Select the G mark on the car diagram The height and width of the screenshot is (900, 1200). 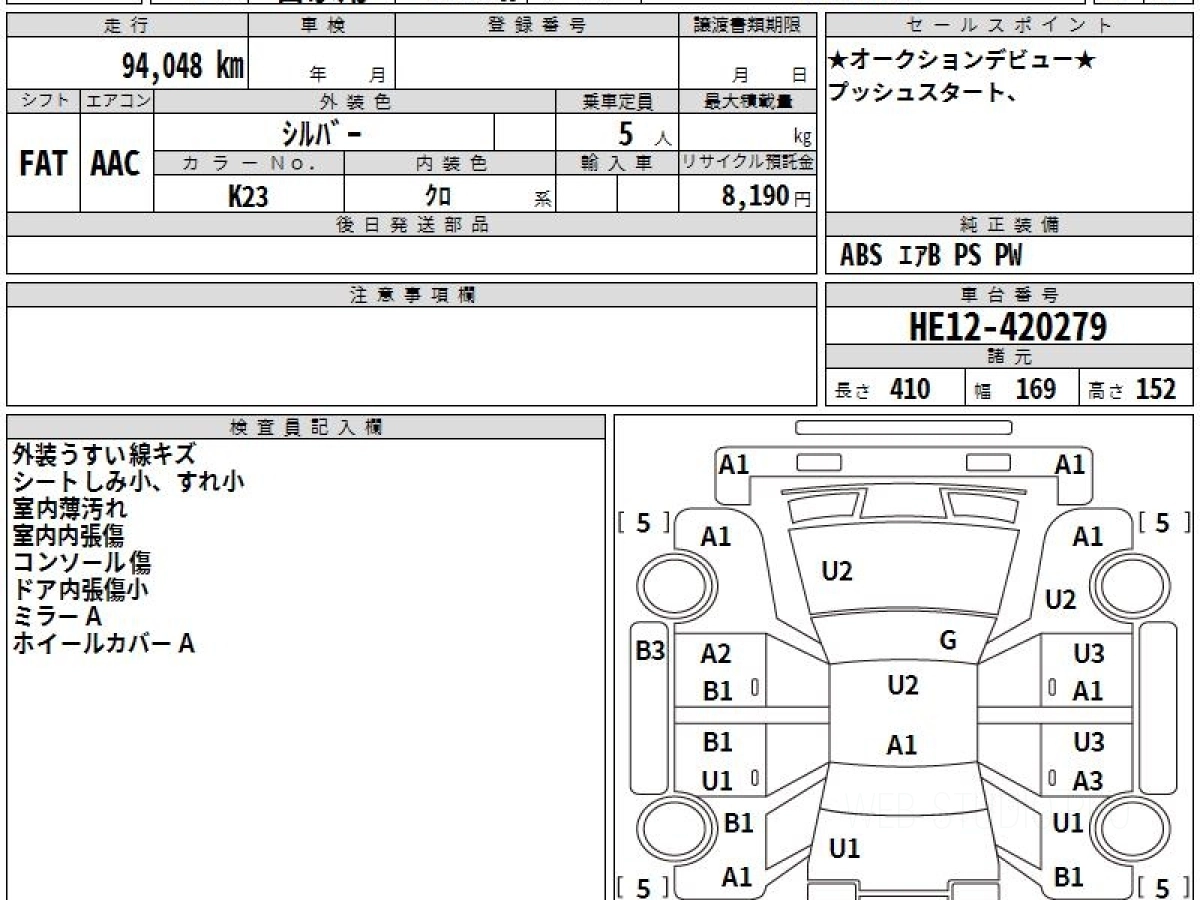coord(949,641)
